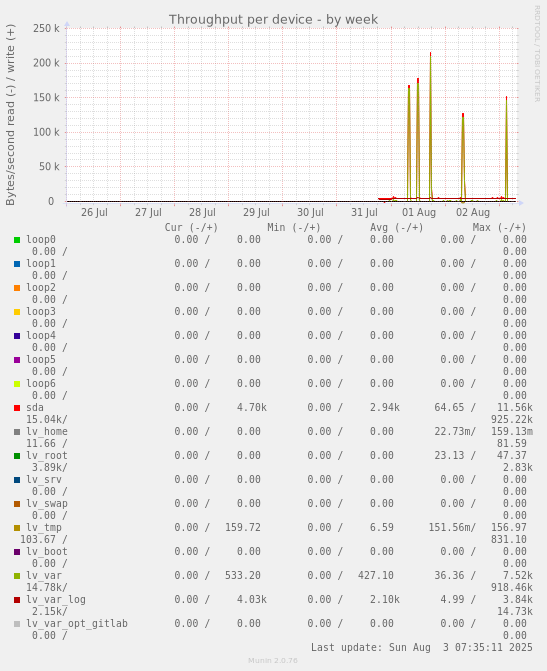The width and height of the screenshot is (547, 671).
Task: Select the lv_var_opt_gitlab legend label
Action: coord(77,623)
